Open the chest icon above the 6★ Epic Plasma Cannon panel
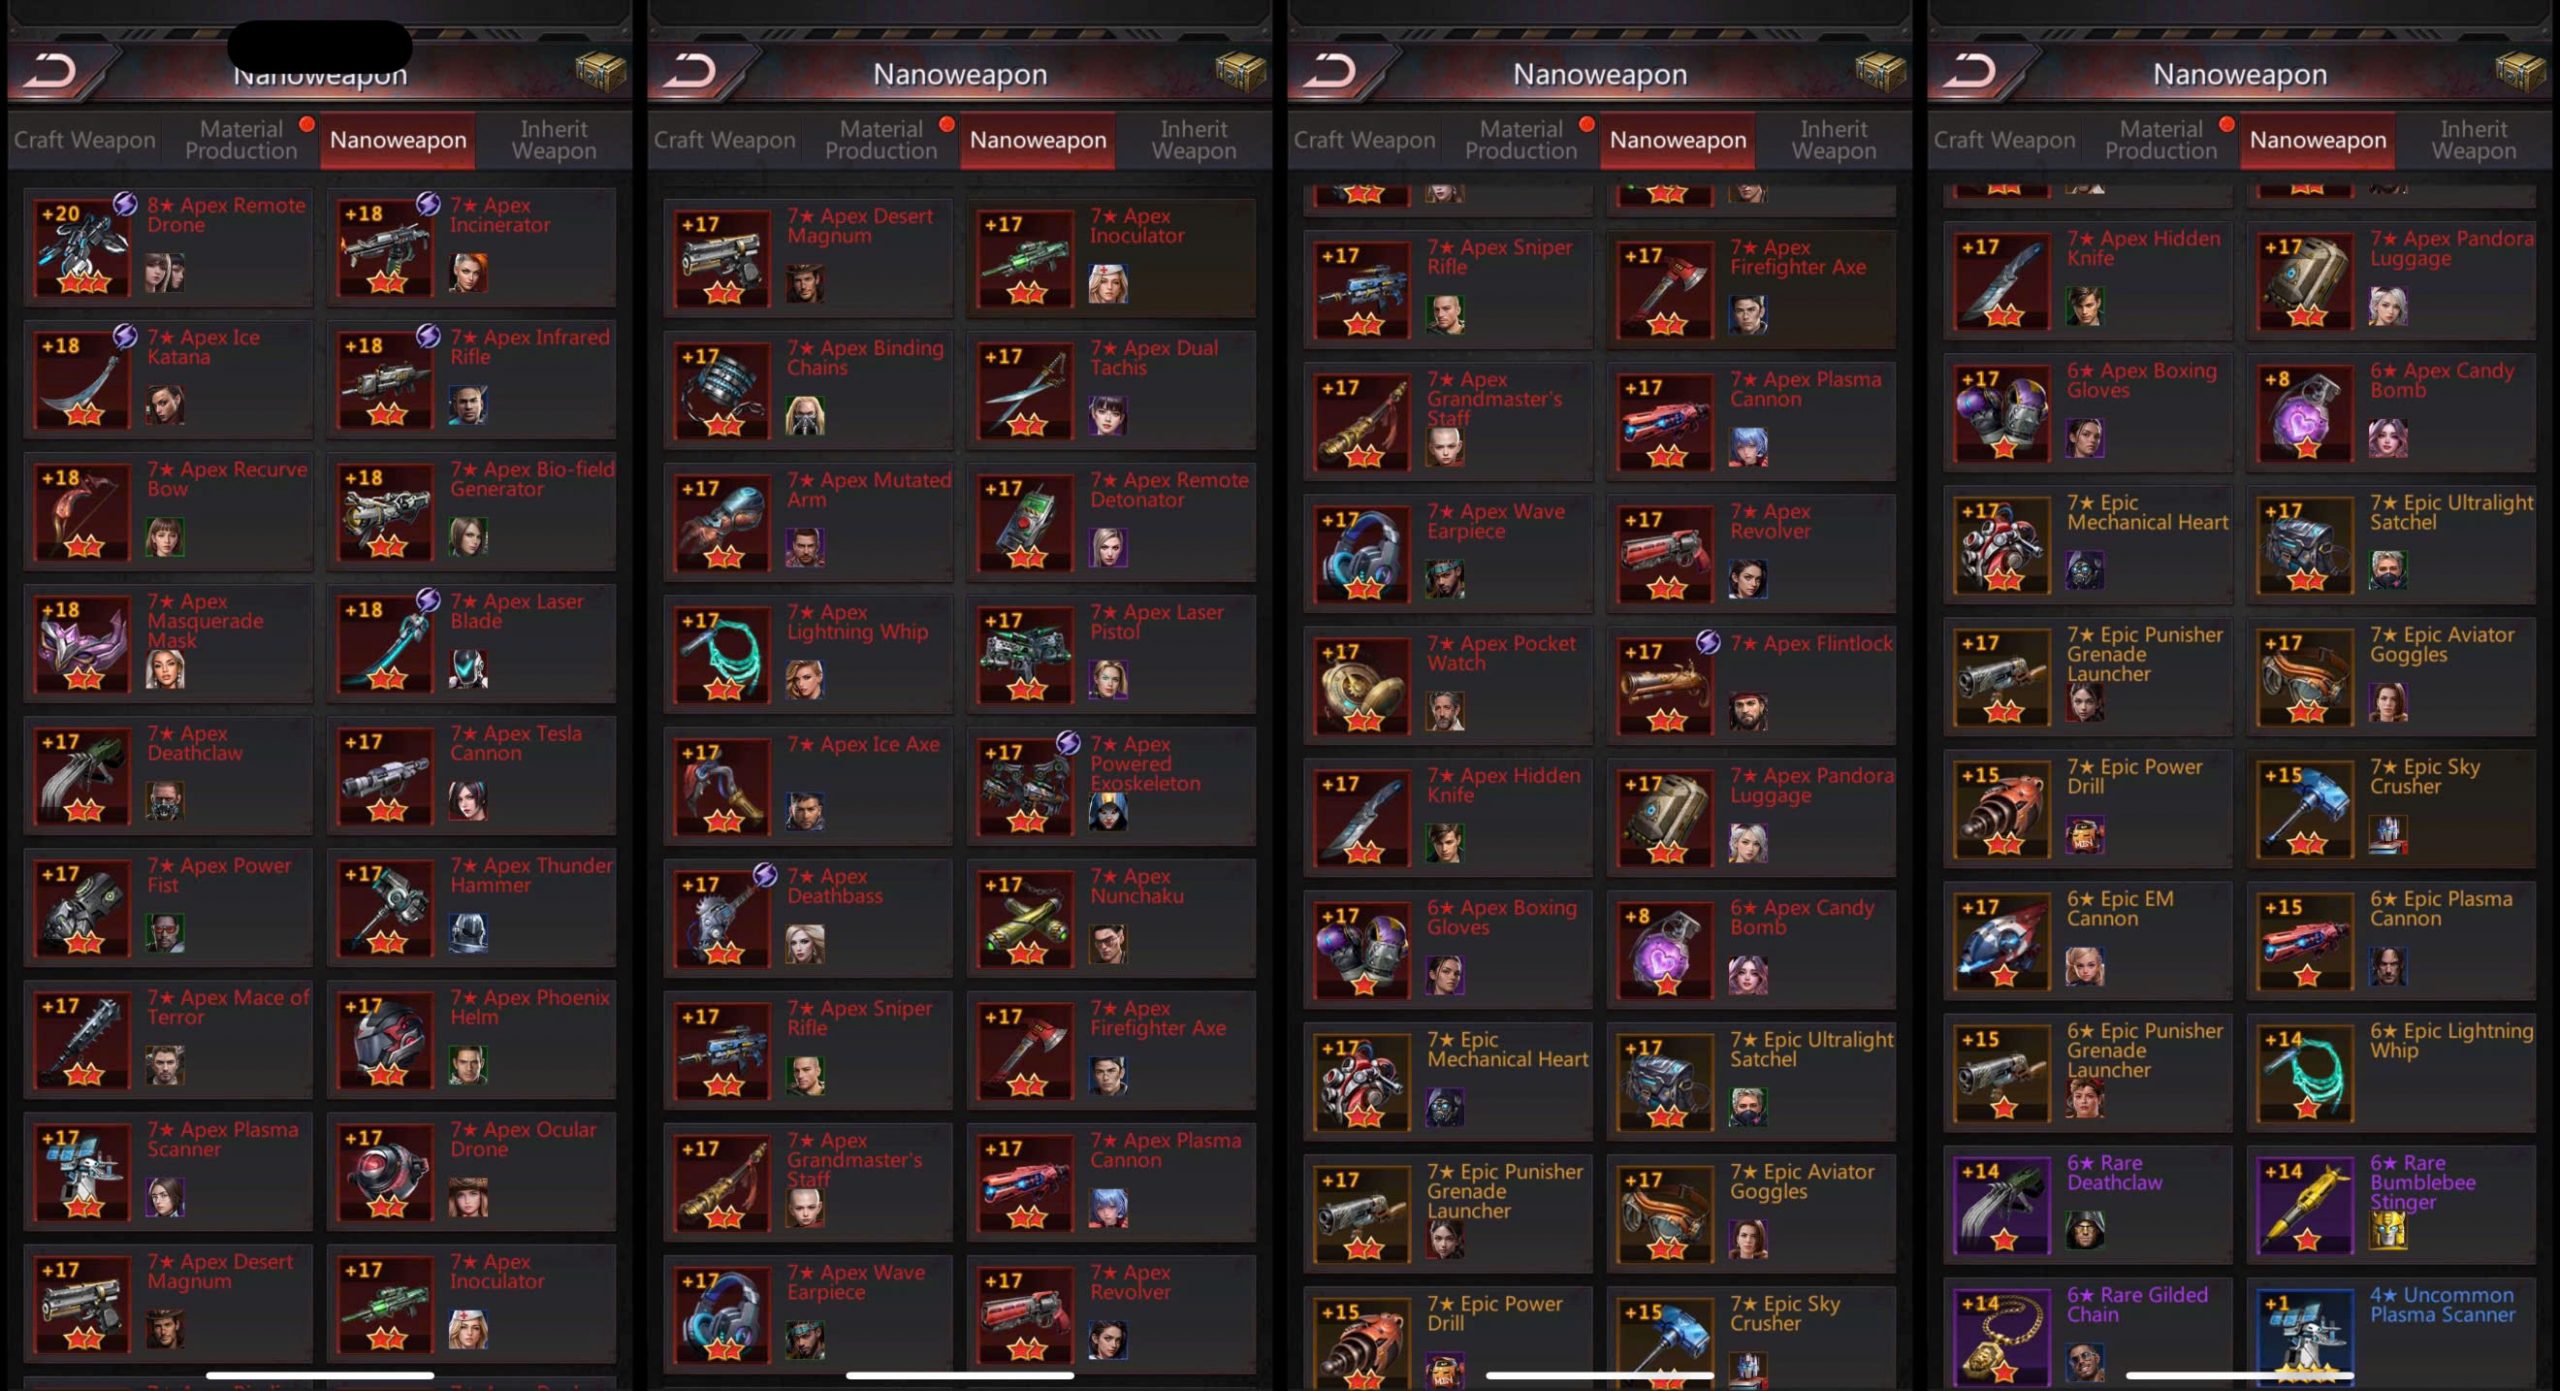Viewport: 2560px width, 1391px height. pos(2520,71)
